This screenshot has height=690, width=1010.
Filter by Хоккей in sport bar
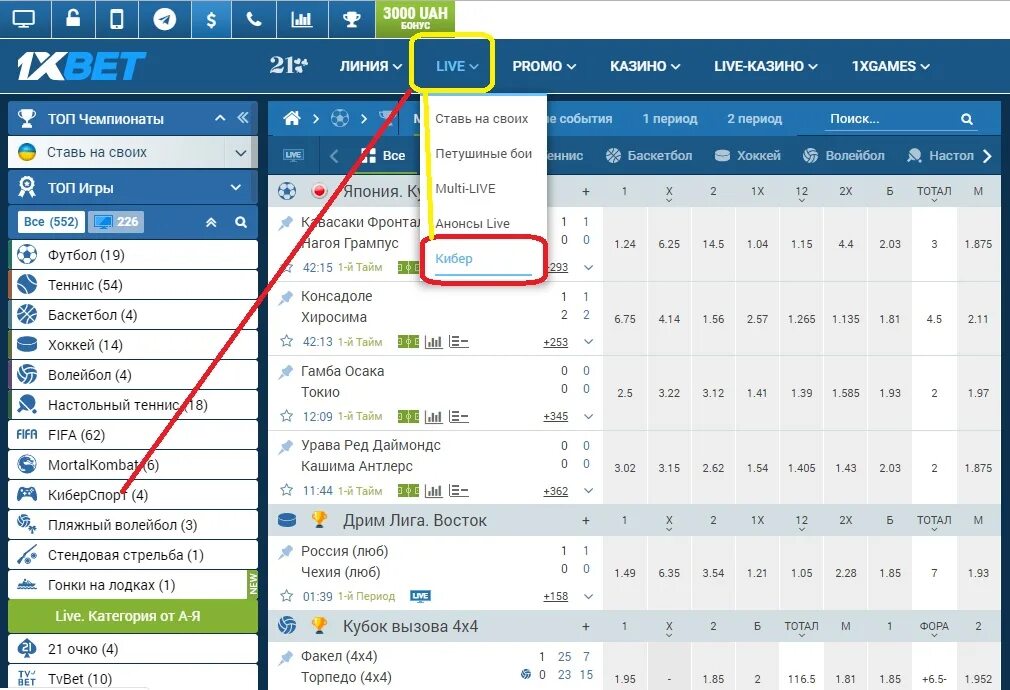coord(748,155)
